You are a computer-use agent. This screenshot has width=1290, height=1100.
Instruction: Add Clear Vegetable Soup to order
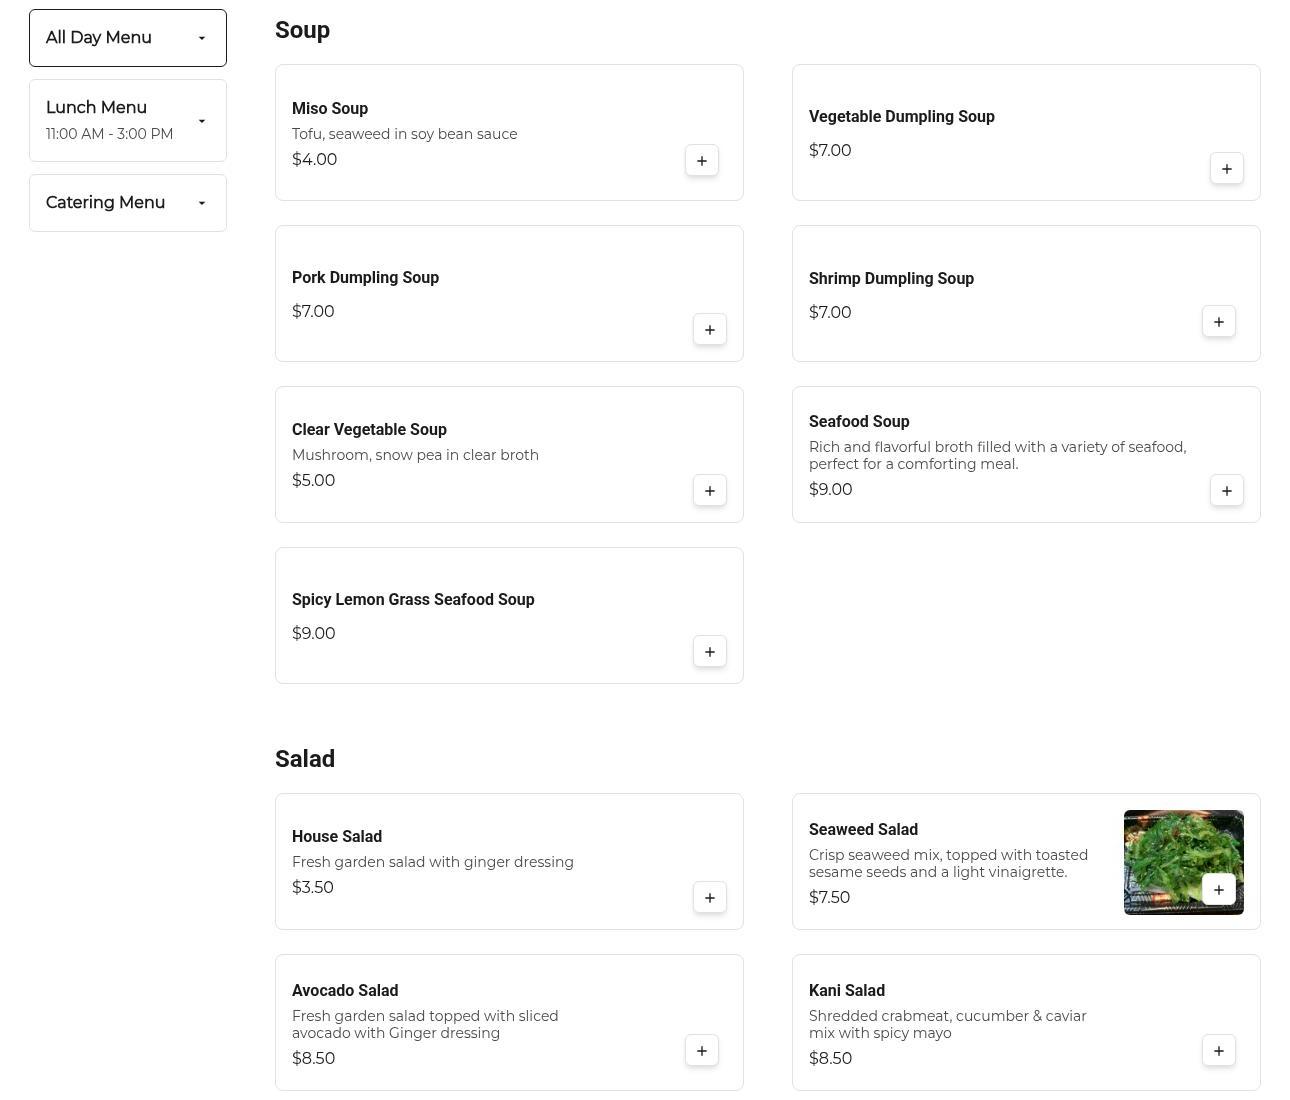tap(709, 490)
